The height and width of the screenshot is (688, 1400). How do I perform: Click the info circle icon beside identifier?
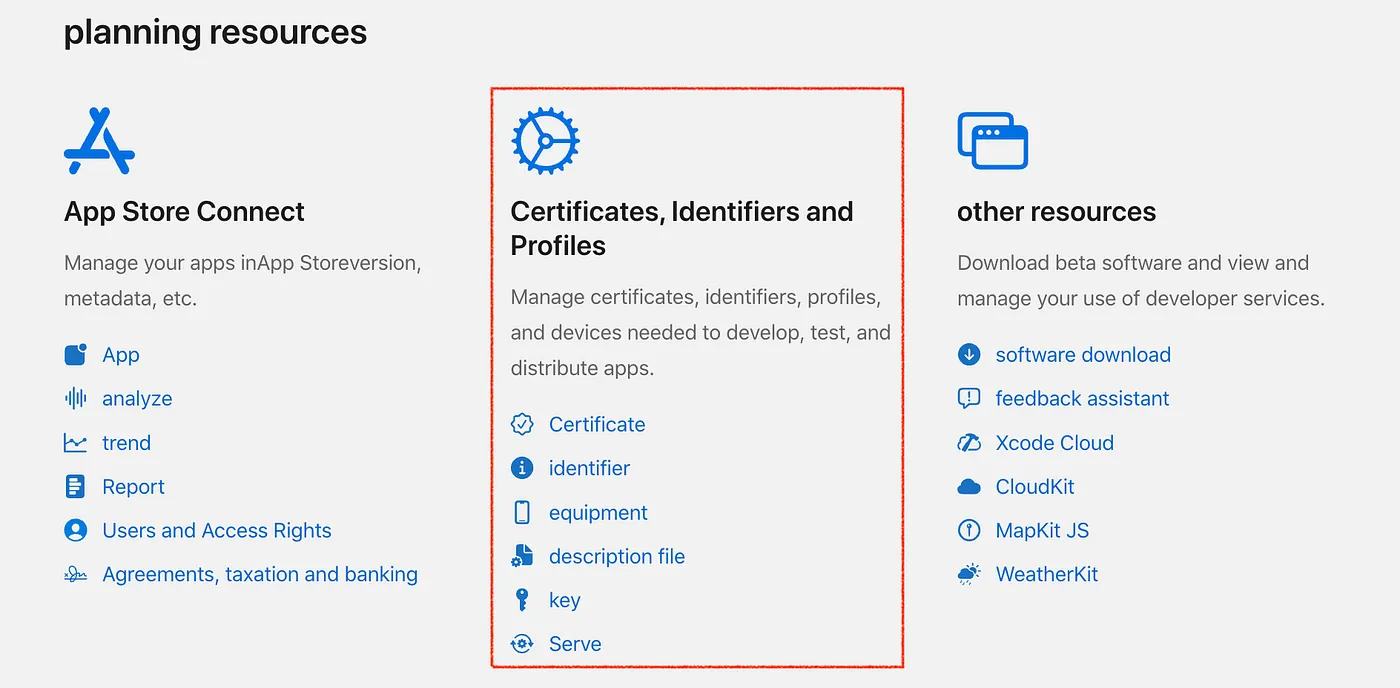click(x=522, y=468)
